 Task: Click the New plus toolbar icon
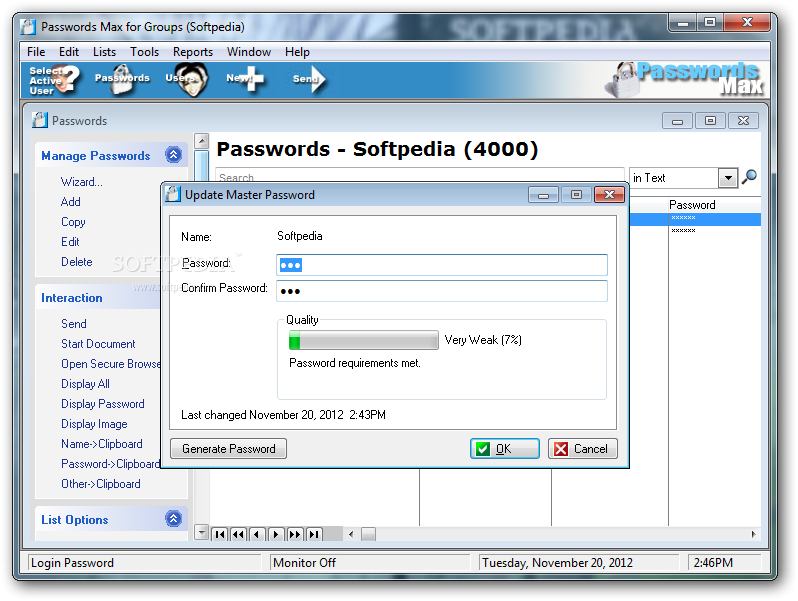pos(245,79)
